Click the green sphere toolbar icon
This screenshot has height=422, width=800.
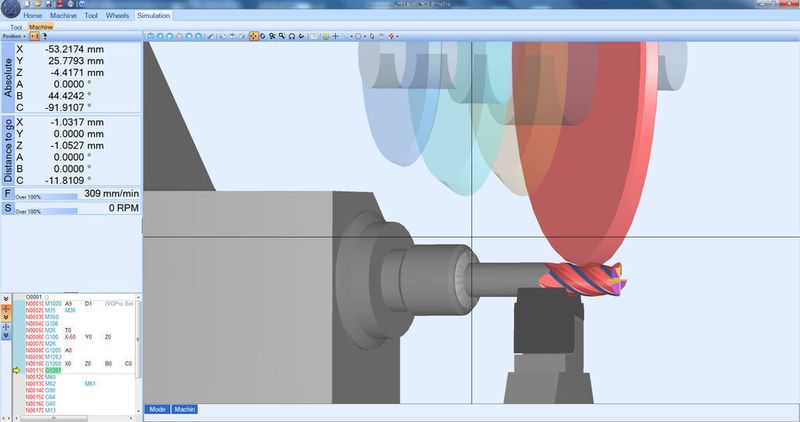click(x=326, y=36)
